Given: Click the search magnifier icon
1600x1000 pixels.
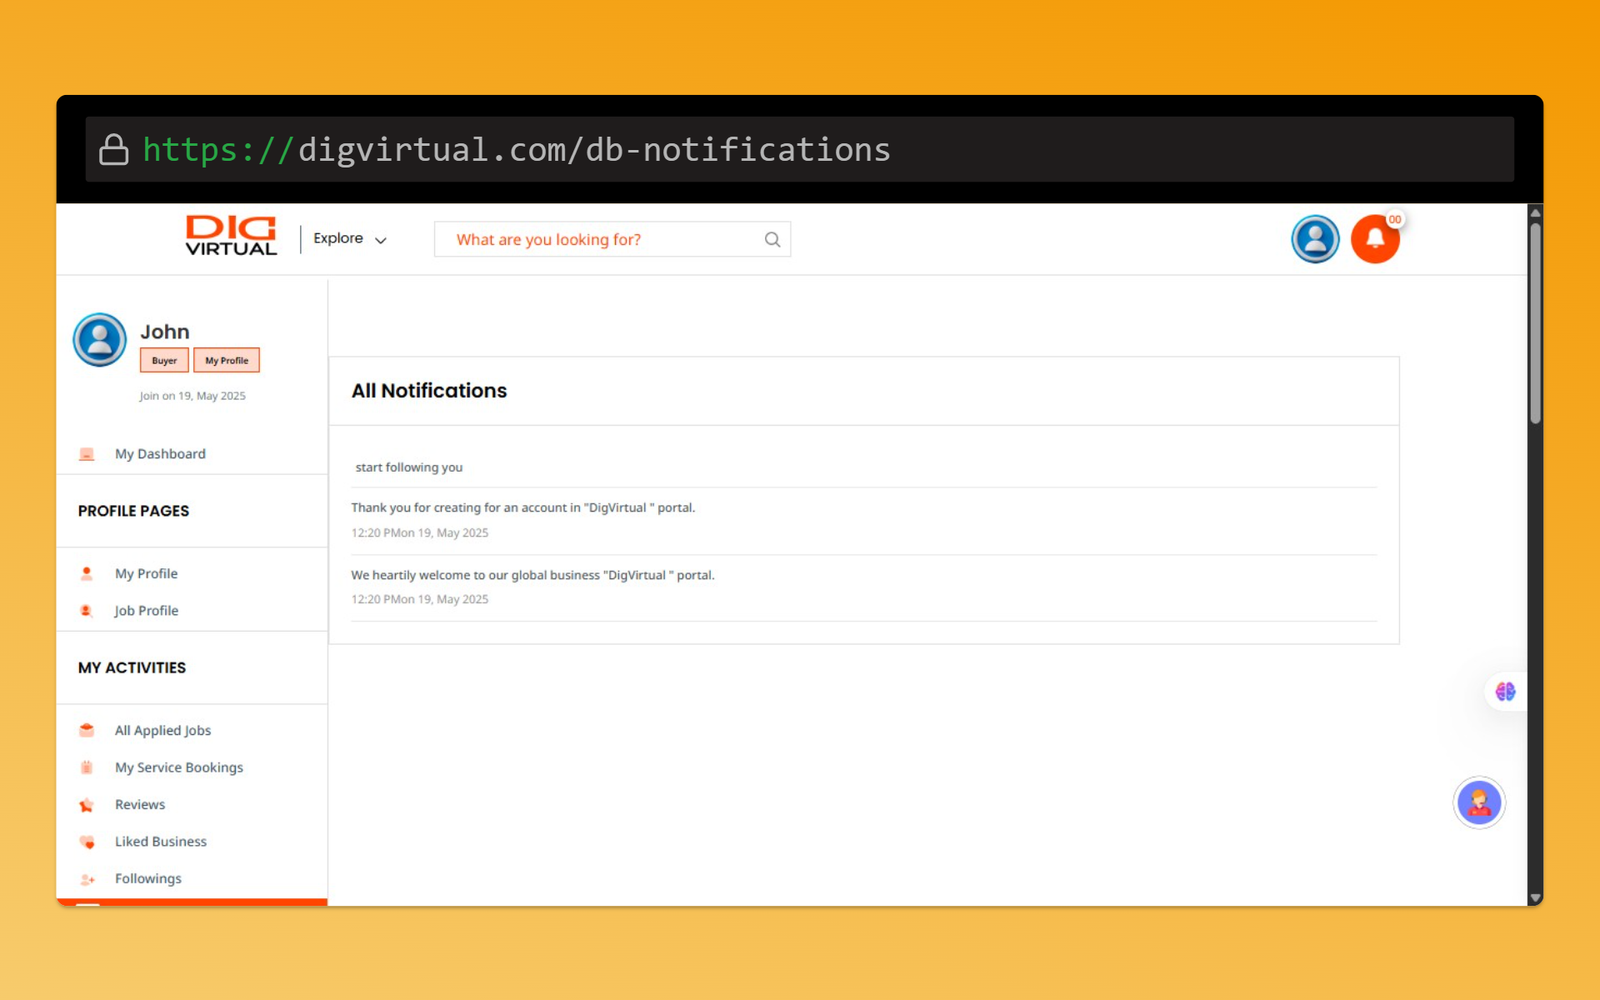Looking at the screenshot, I should coord(772,239).
